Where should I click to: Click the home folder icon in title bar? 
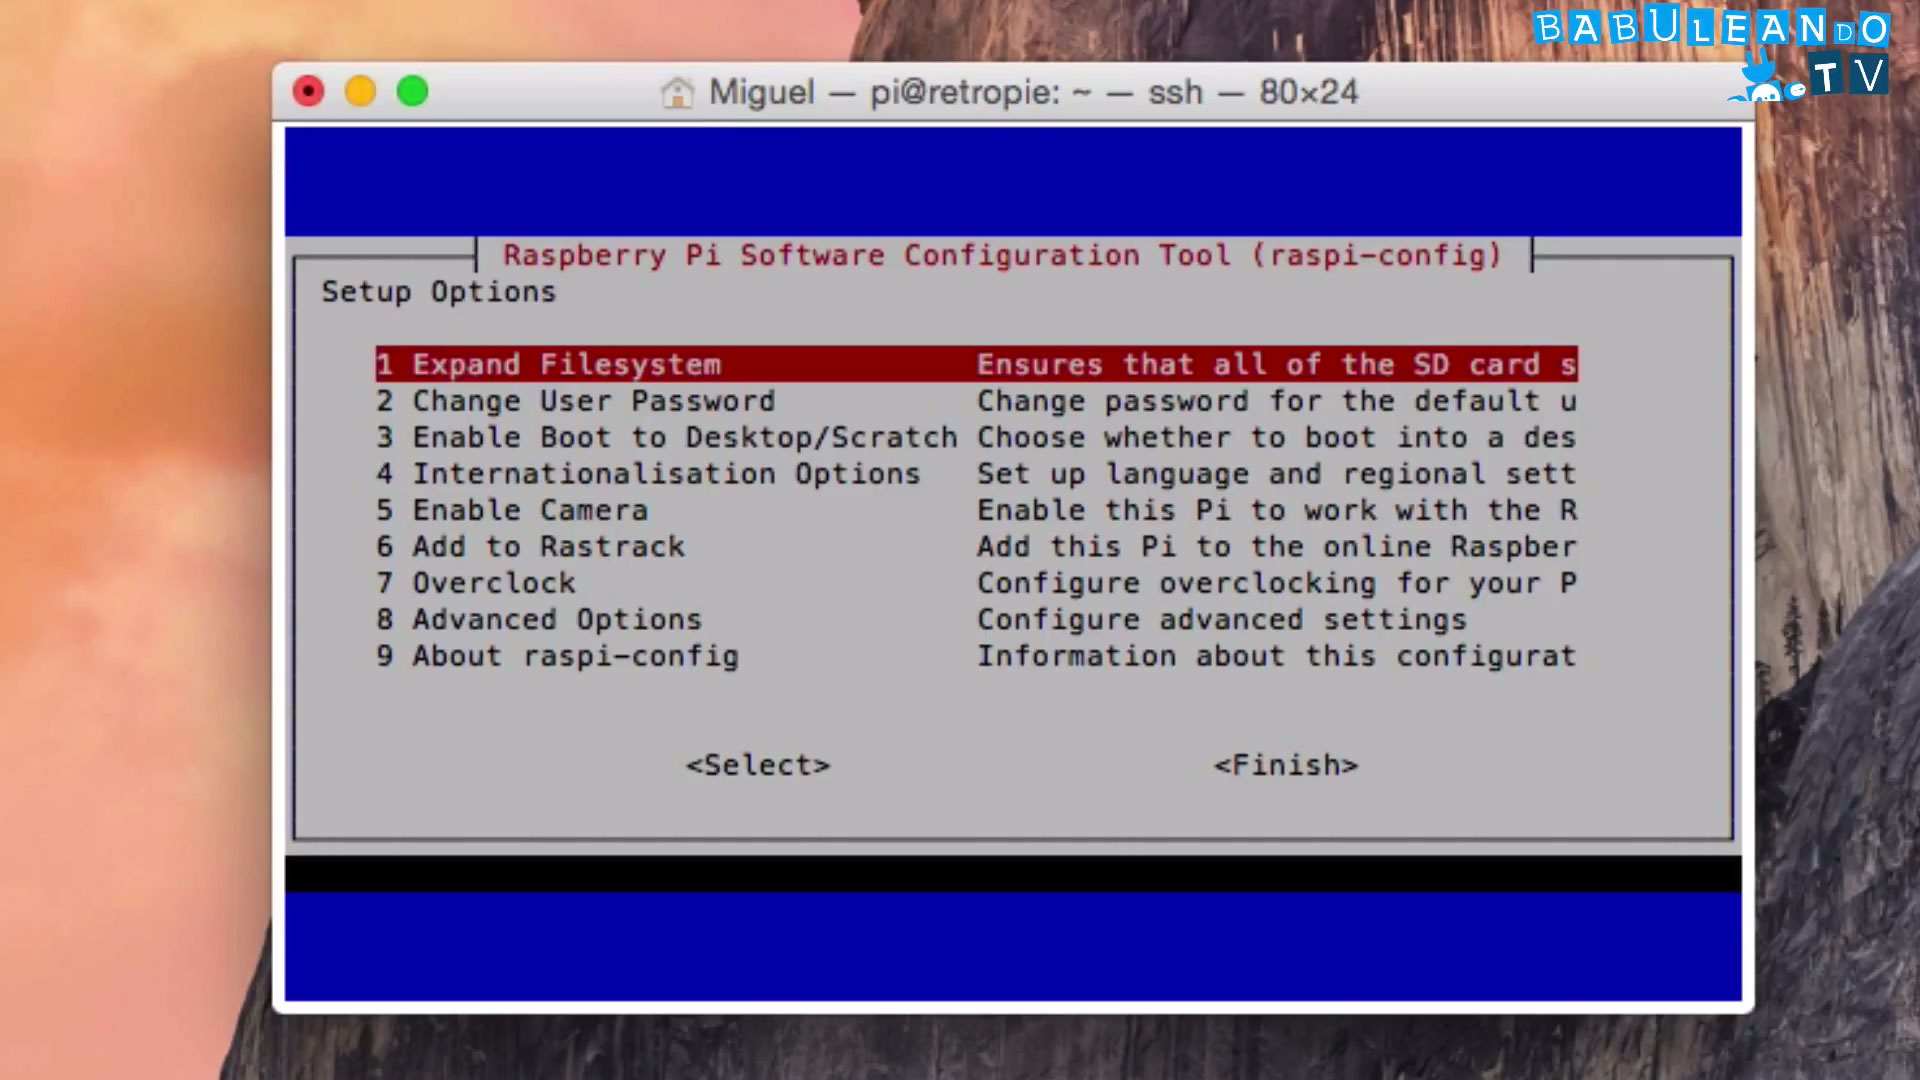[677, 92]
